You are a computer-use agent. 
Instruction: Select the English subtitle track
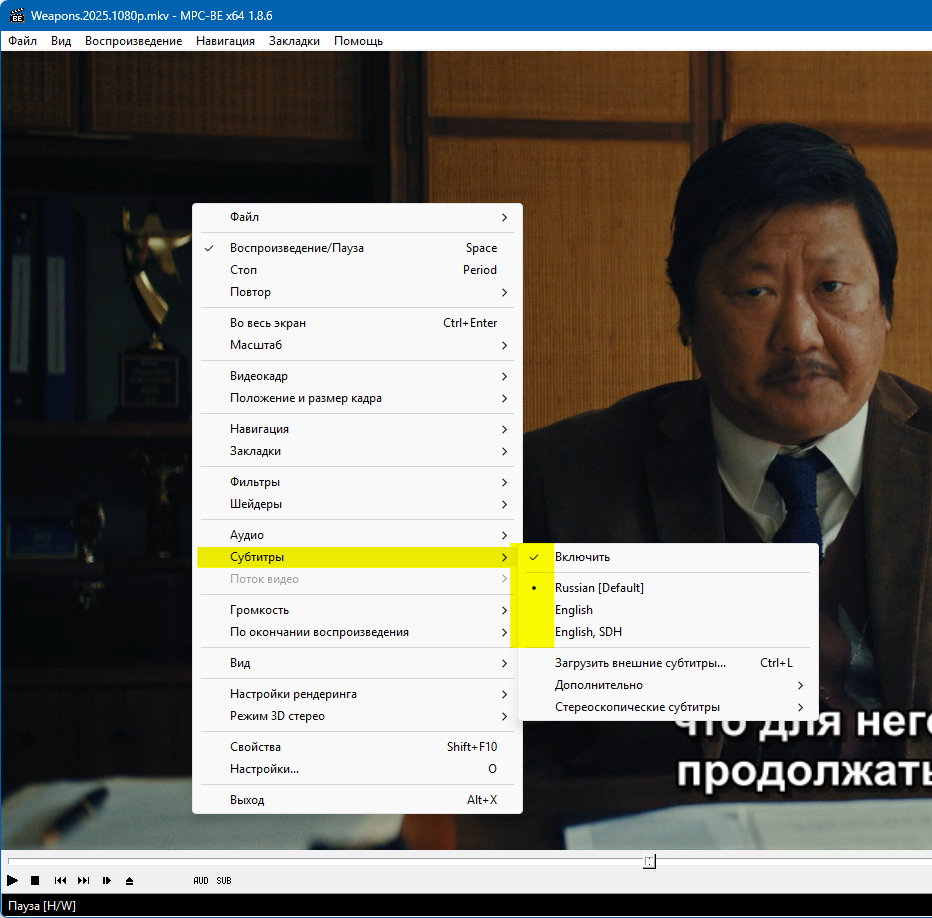coord(574,610)
